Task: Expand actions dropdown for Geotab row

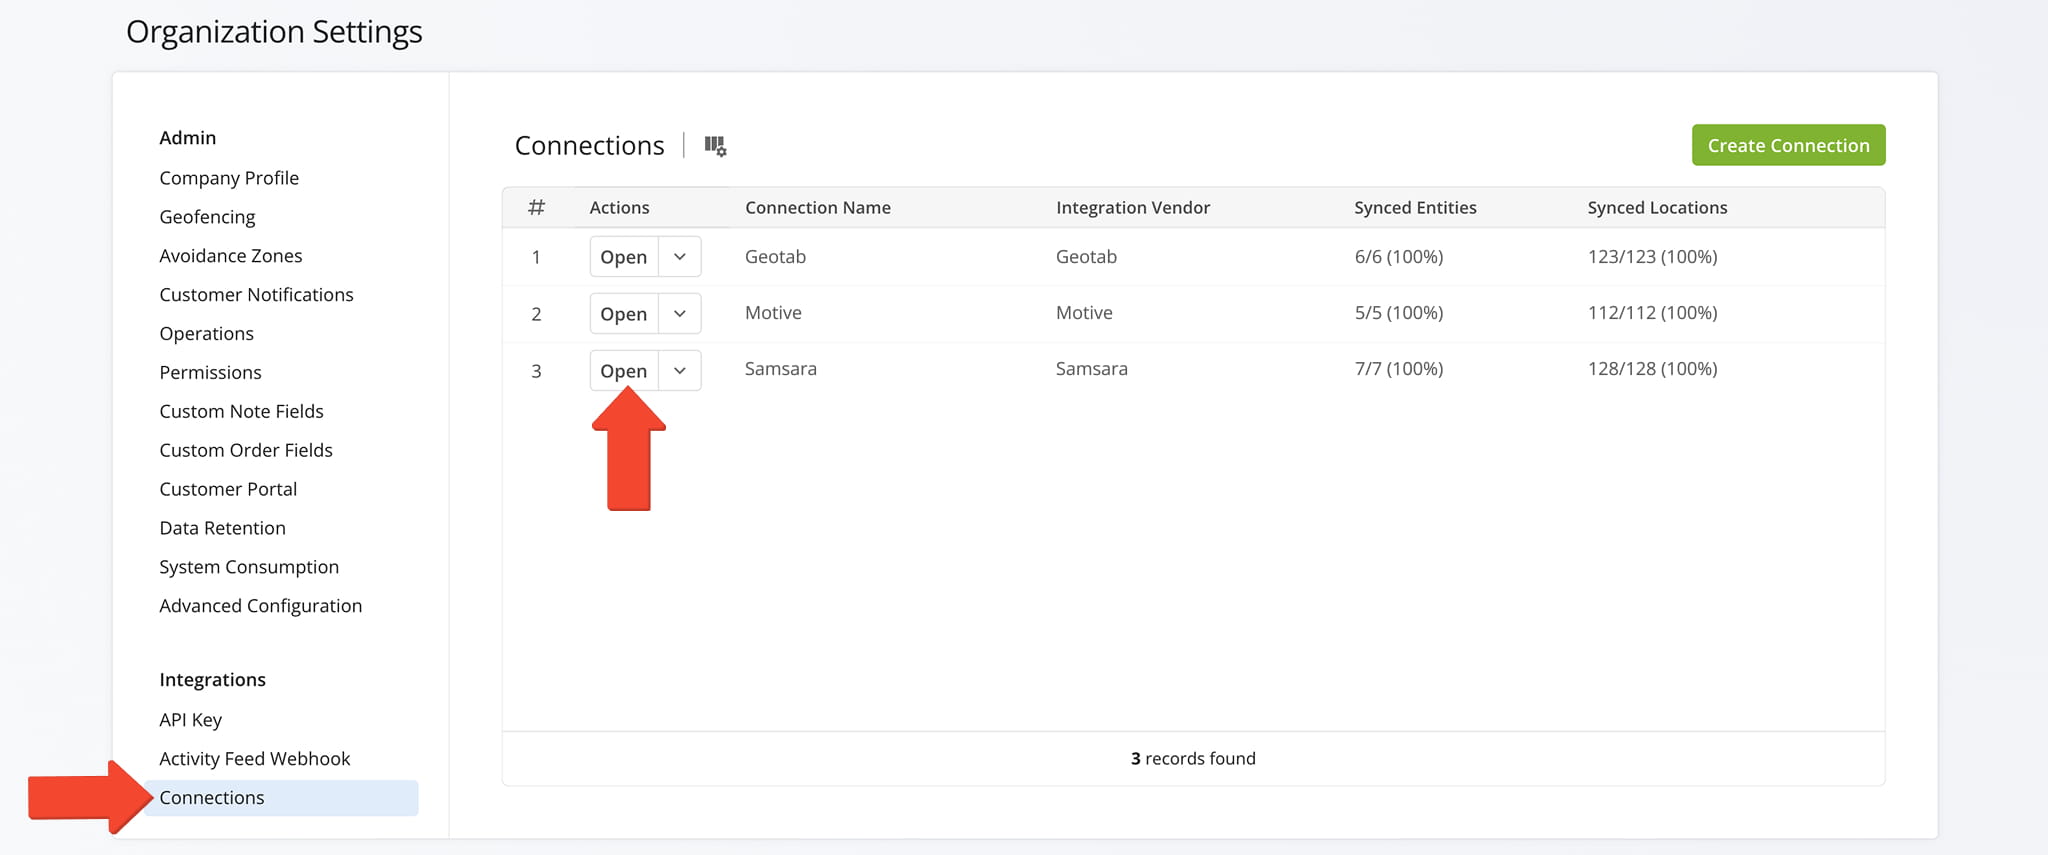Action: click(x=680, y=257)
